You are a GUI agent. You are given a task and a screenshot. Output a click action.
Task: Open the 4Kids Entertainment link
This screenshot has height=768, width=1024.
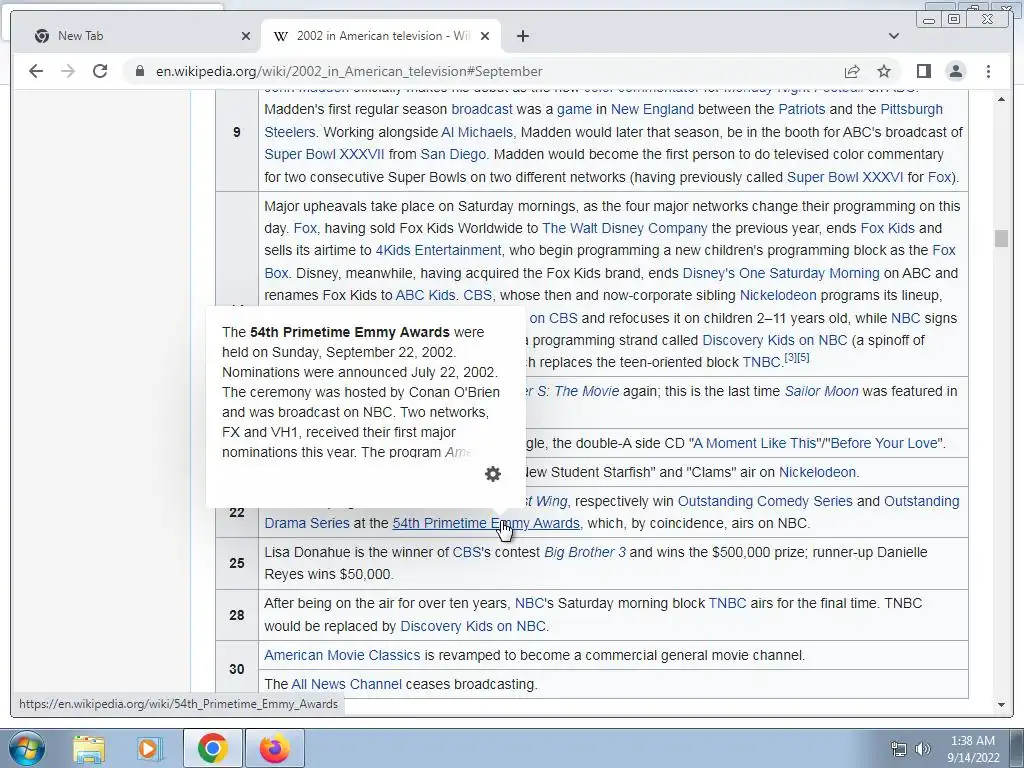click(438, 250)
